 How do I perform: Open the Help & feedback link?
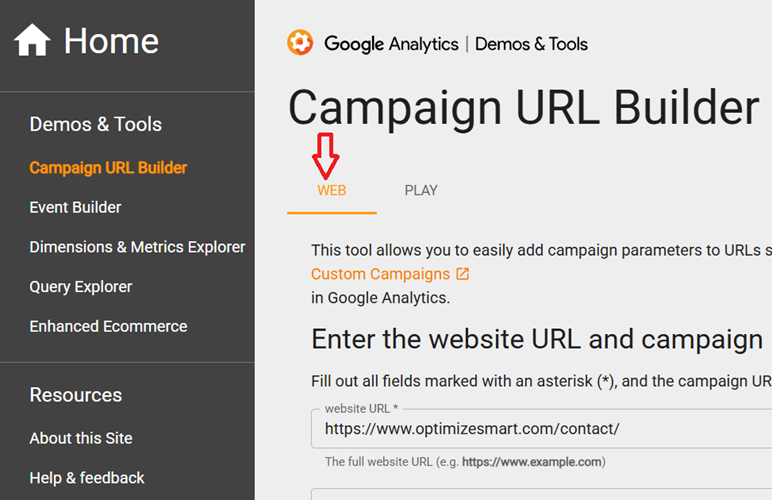(x=87, y=478)
